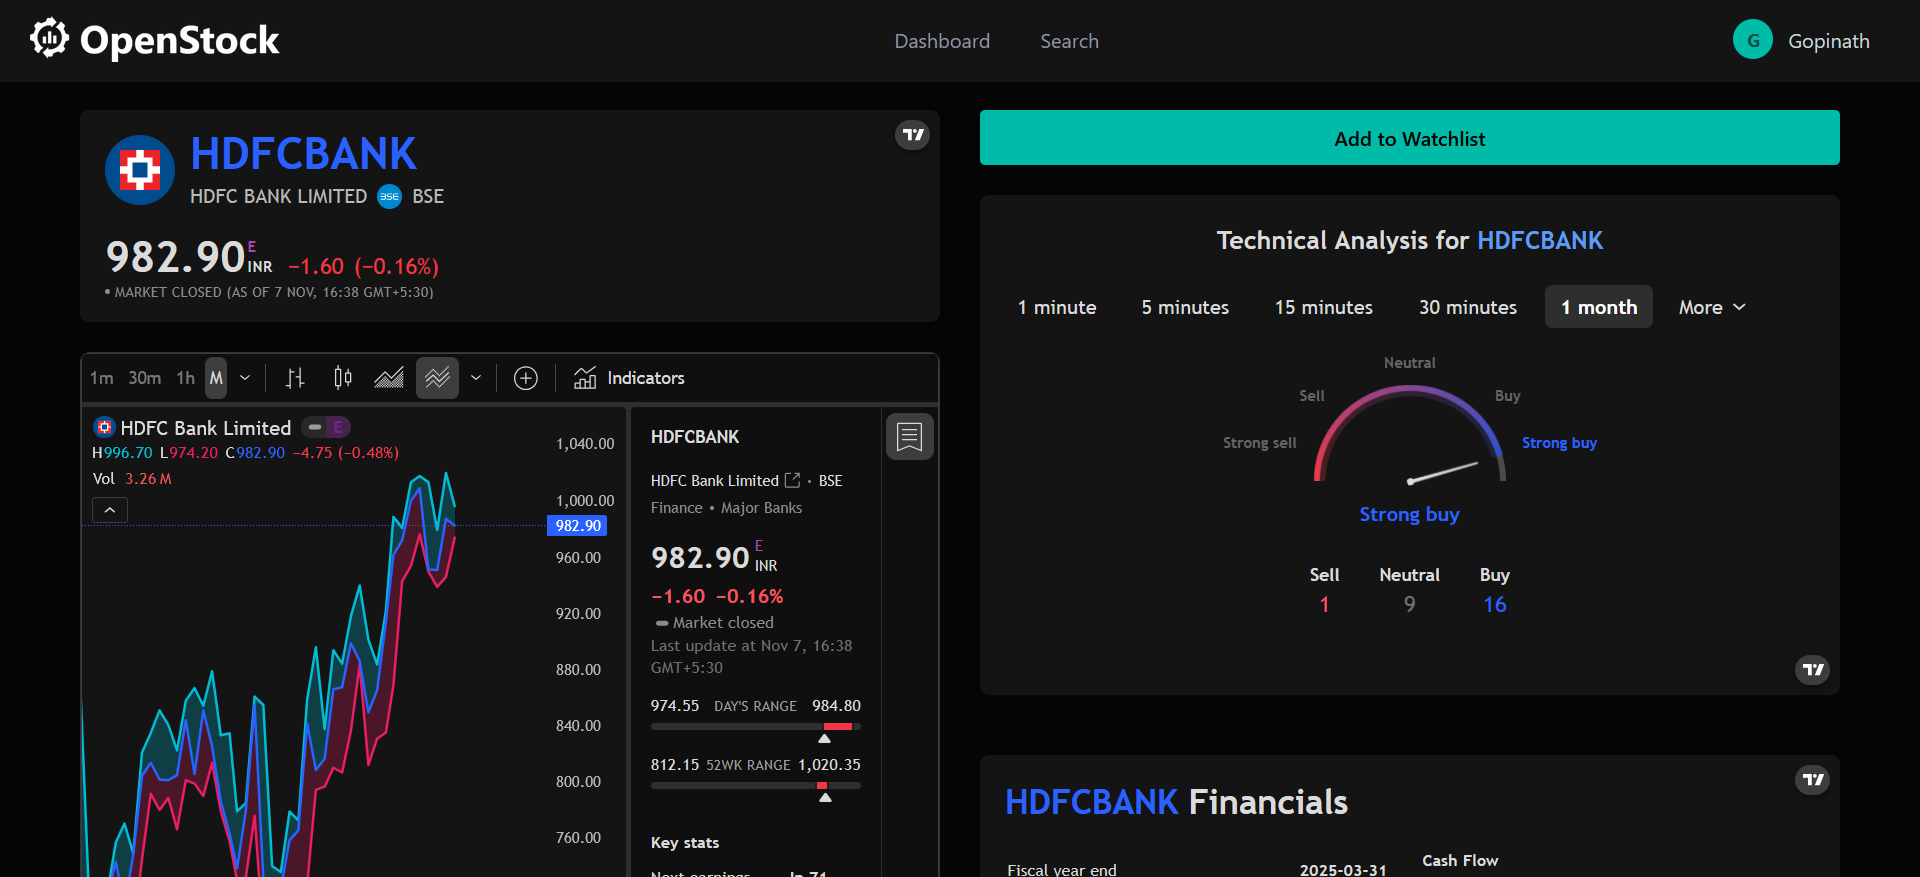
Task: Toggle the market status E badge in legend
Action: (338, 428)
